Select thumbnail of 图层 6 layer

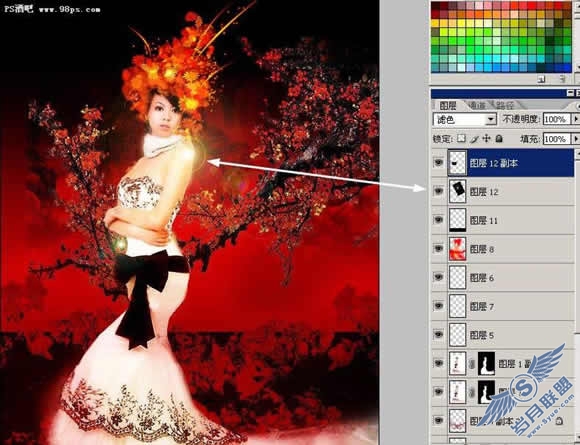(457, 277)
